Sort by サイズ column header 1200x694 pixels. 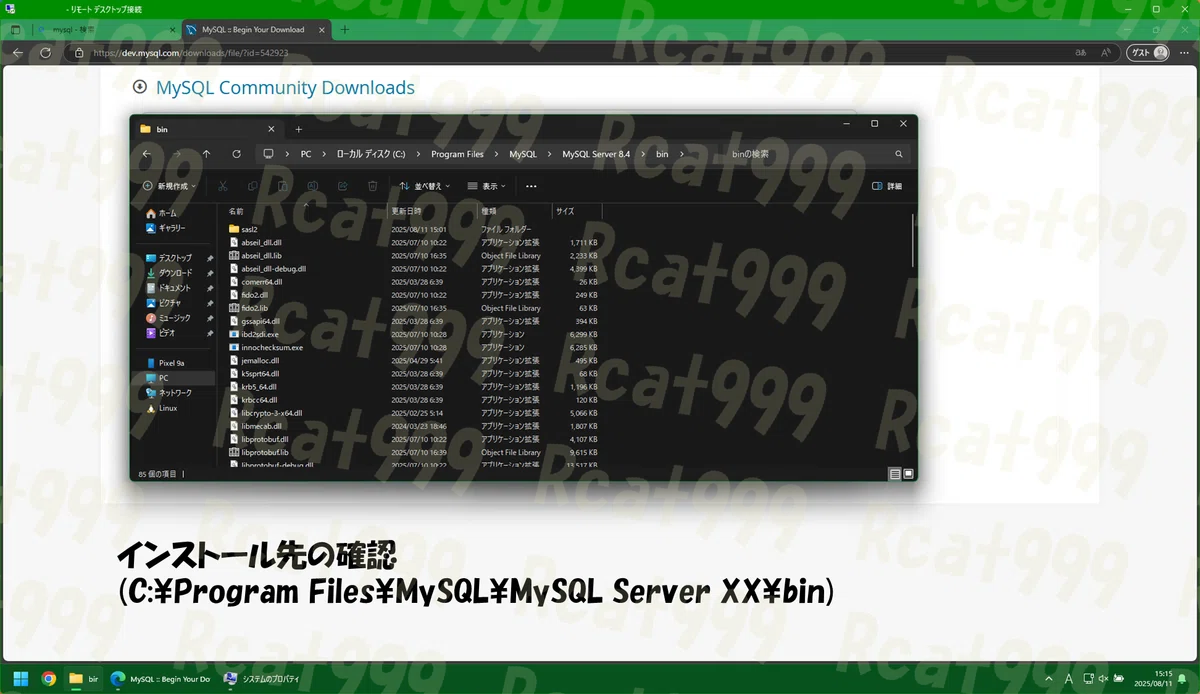click(565, 211)
